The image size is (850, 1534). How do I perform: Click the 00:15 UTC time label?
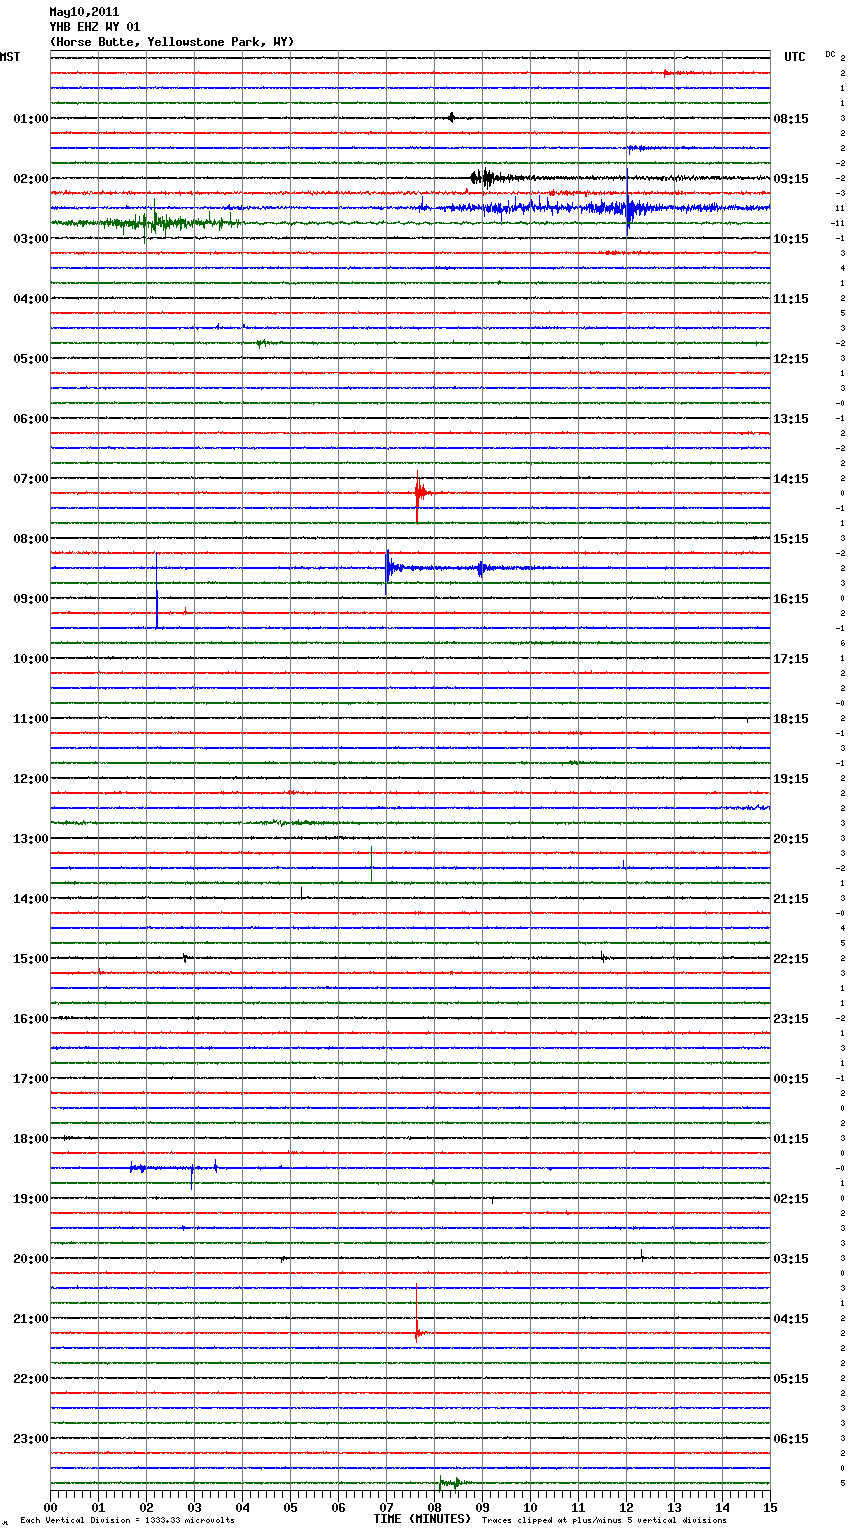point(791,1079)
